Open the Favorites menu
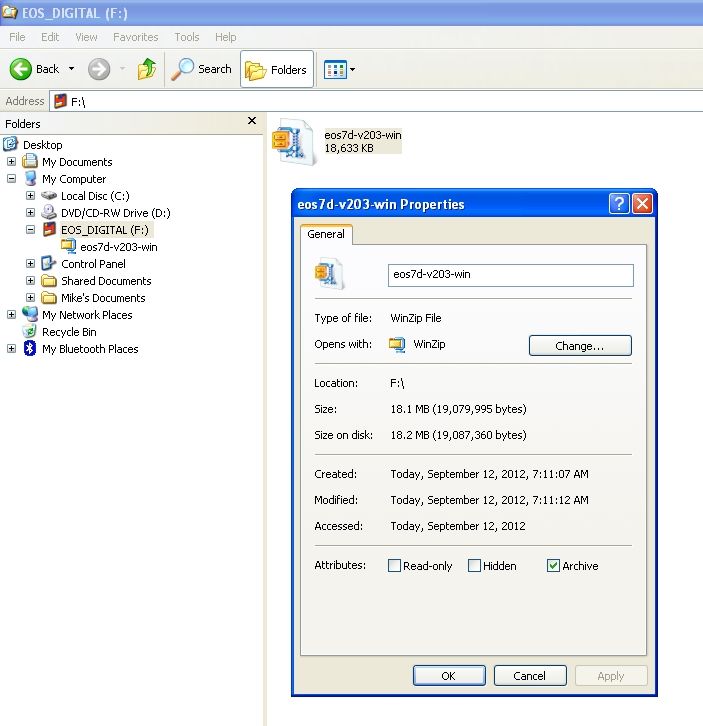The width and height of the screenshot is (703, 726). 135,37
